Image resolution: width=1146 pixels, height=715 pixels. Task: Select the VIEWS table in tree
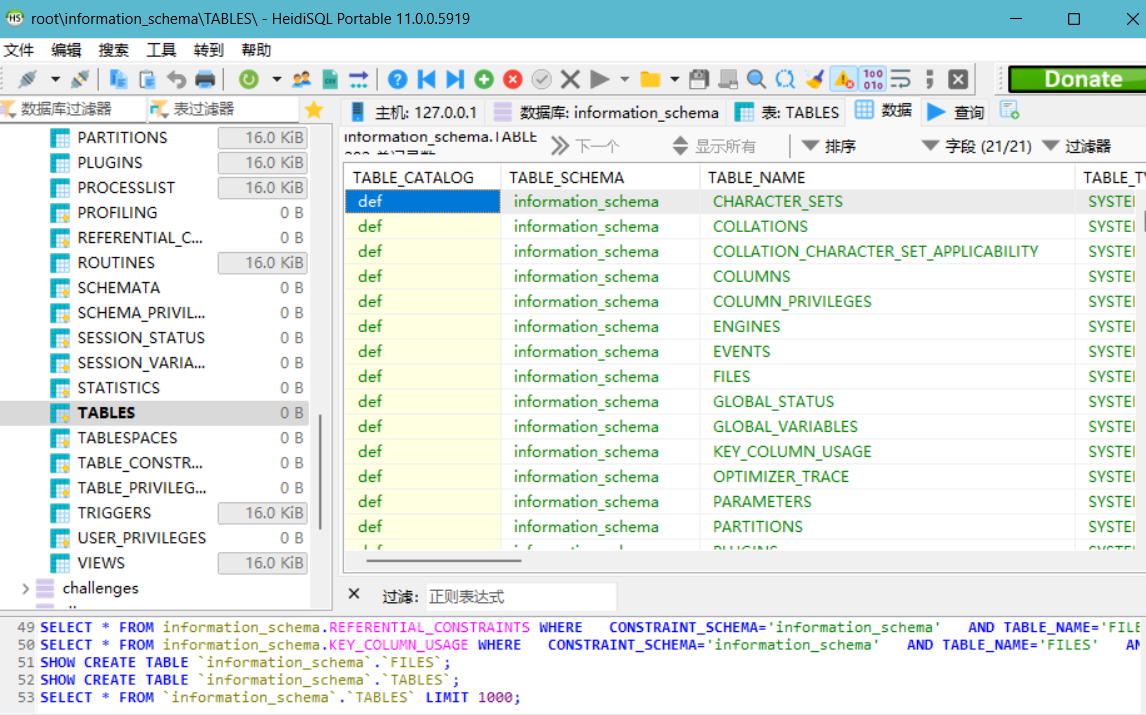[101, 563]
